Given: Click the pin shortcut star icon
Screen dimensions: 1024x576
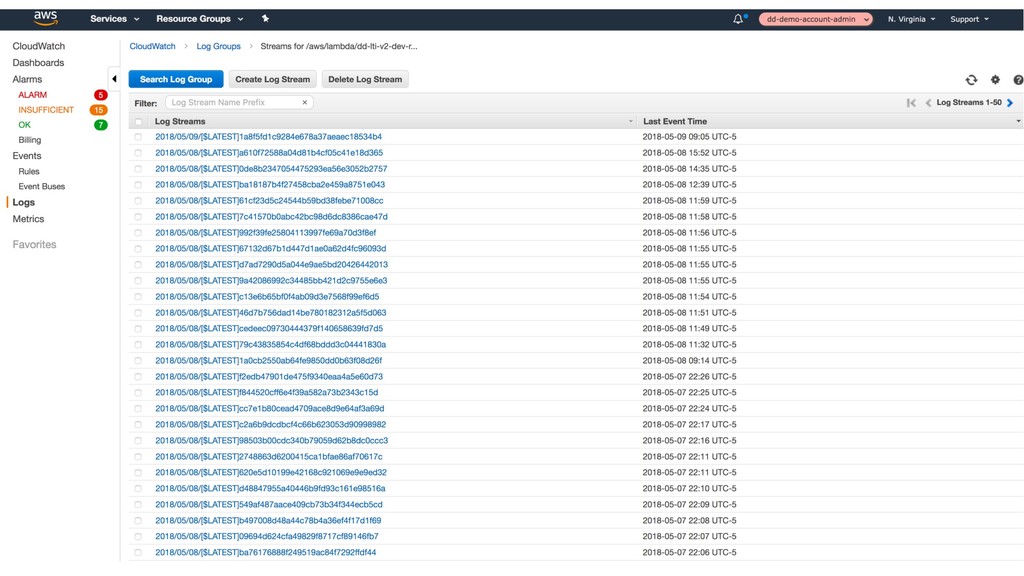Looking at the screenshot, I should point(265,18).
